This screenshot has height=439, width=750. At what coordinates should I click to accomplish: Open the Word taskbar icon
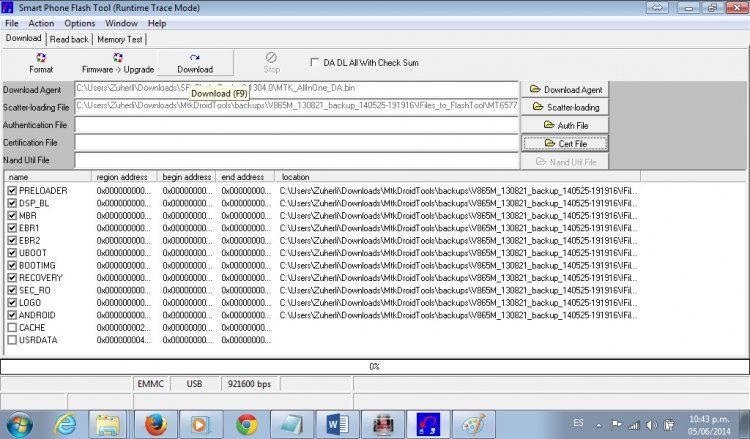point(337,424)
